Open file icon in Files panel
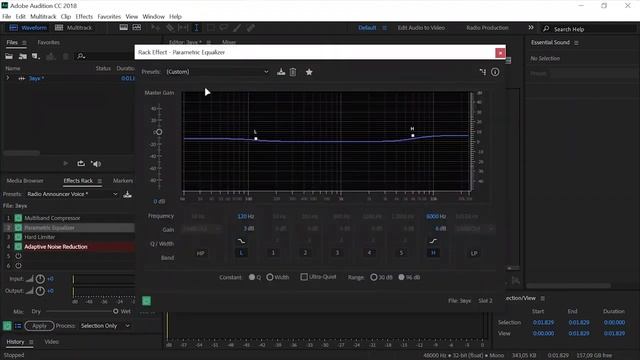This screenshot has height=360, width=640. point(9,56)
